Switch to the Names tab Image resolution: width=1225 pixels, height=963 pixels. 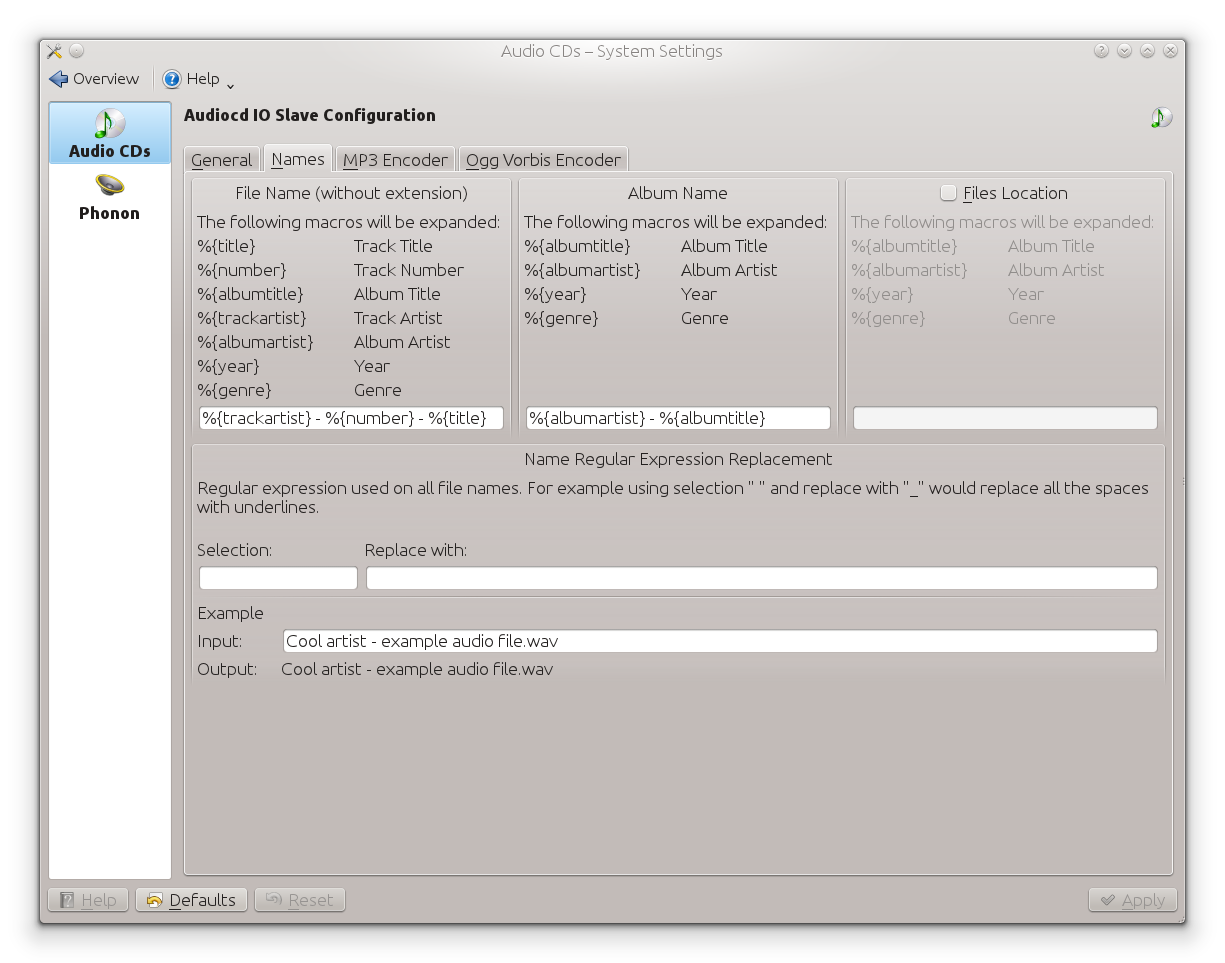coord(298,158)
